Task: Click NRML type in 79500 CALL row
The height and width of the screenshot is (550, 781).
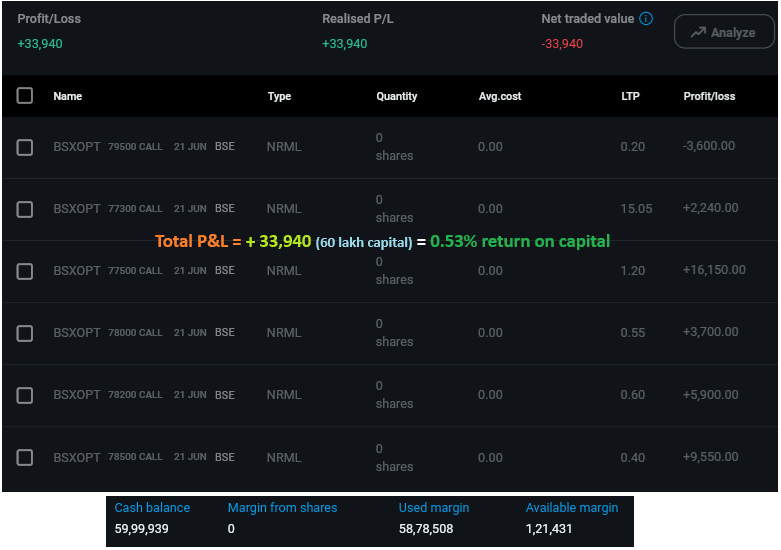Action: point(284,147)
